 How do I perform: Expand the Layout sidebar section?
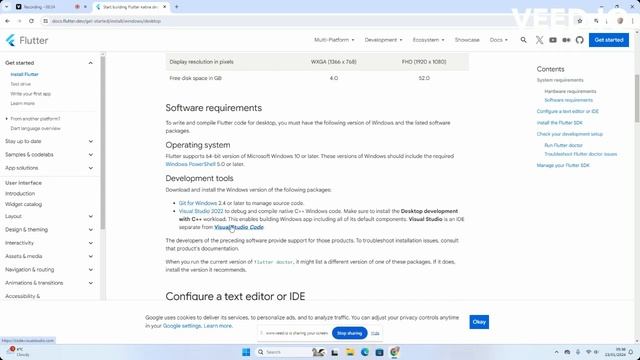coord(91,216)
